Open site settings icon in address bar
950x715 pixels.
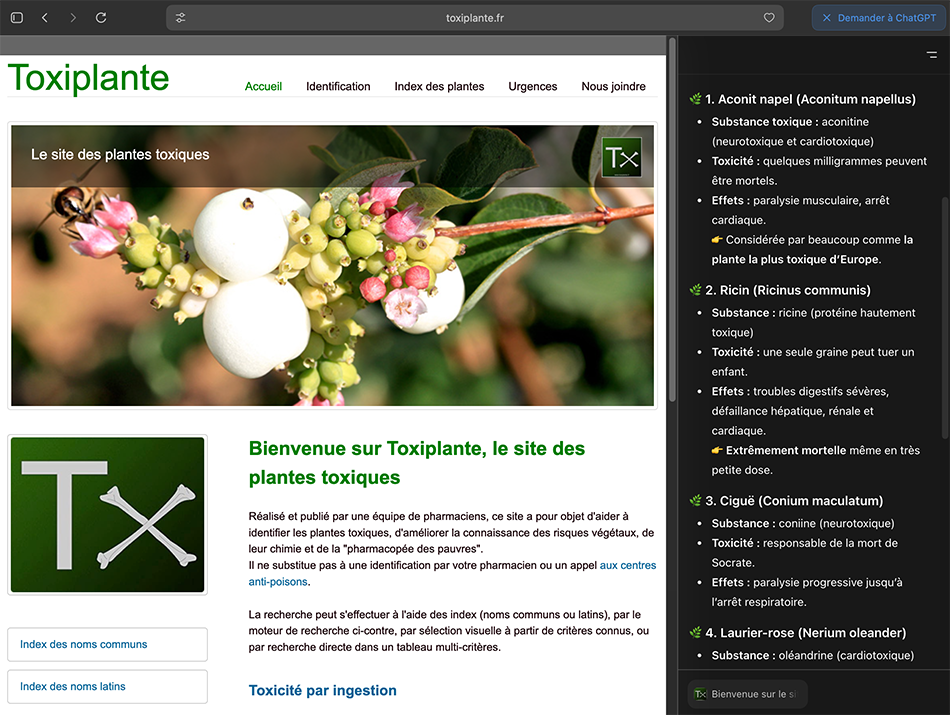tap(181, 18)
